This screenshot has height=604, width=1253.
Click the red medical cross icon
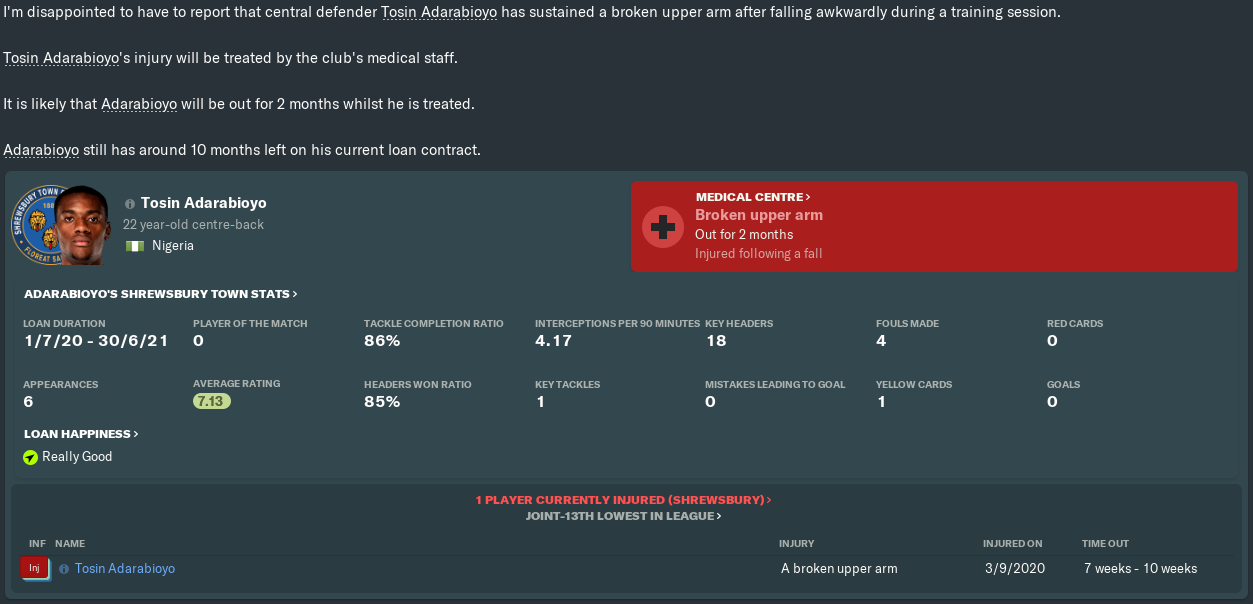(x=662, y=227)
